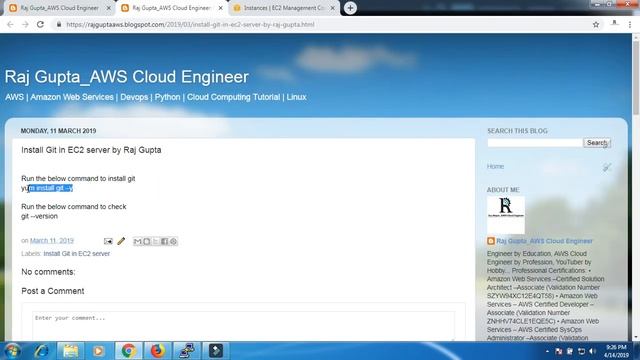Share the post to Pinterest
640x360 pixels.
173,241
